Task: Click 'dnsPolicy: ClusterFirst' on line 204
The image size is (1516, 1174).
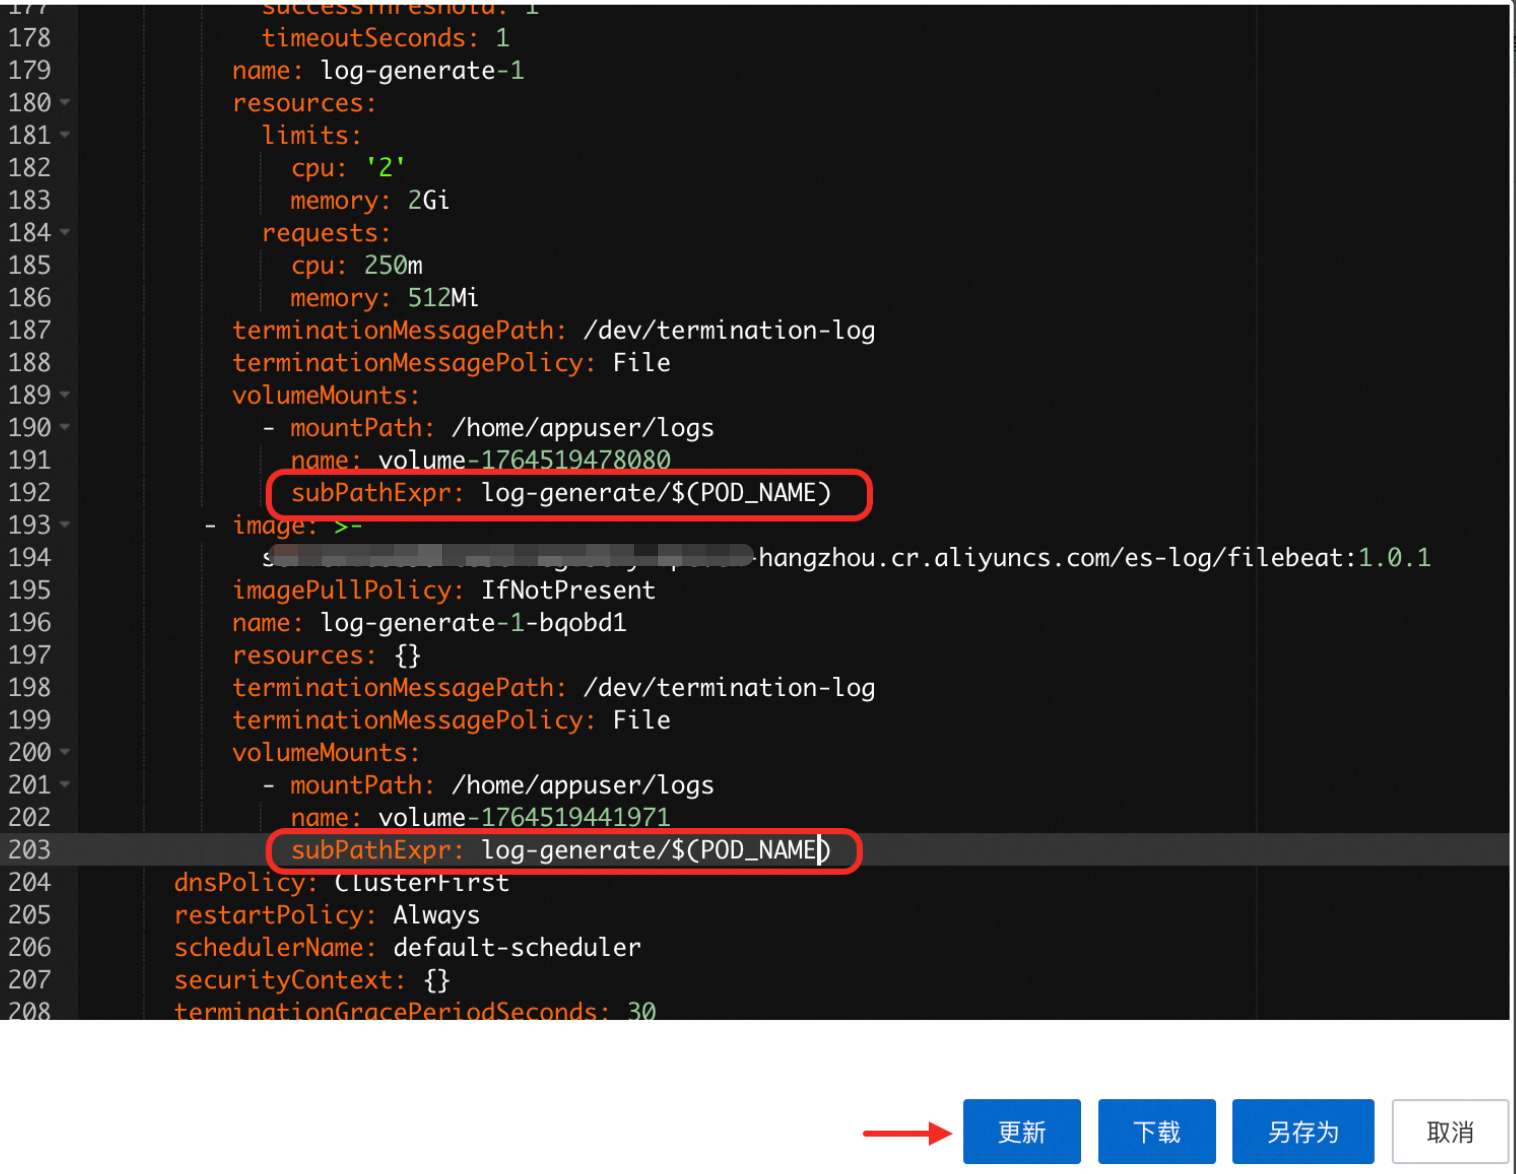Action: click(342, 883)
